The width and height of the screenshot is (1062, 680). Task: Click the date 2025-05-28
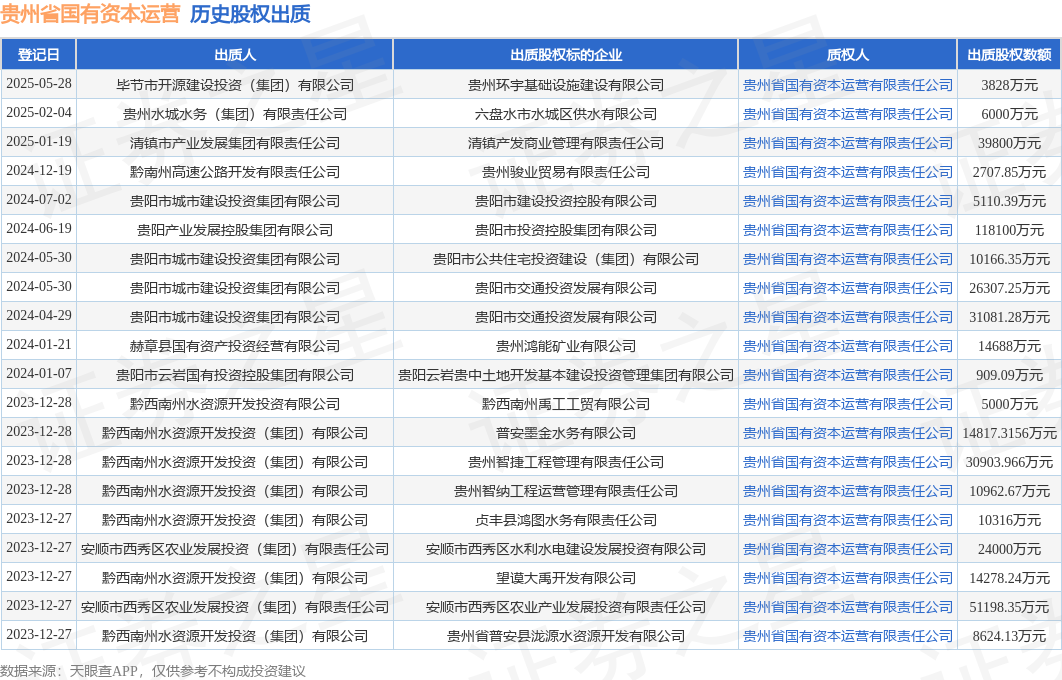(39, 83)
